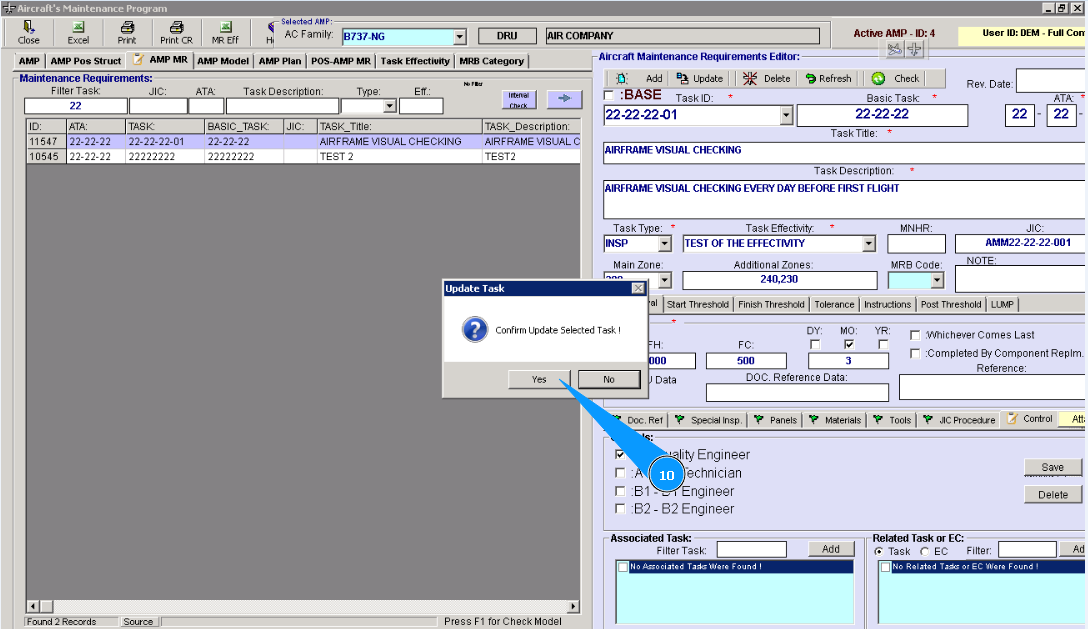Select task row 10545 TEST 2
The width and height of the screenshot is (1088, 630).
point(303,157)
